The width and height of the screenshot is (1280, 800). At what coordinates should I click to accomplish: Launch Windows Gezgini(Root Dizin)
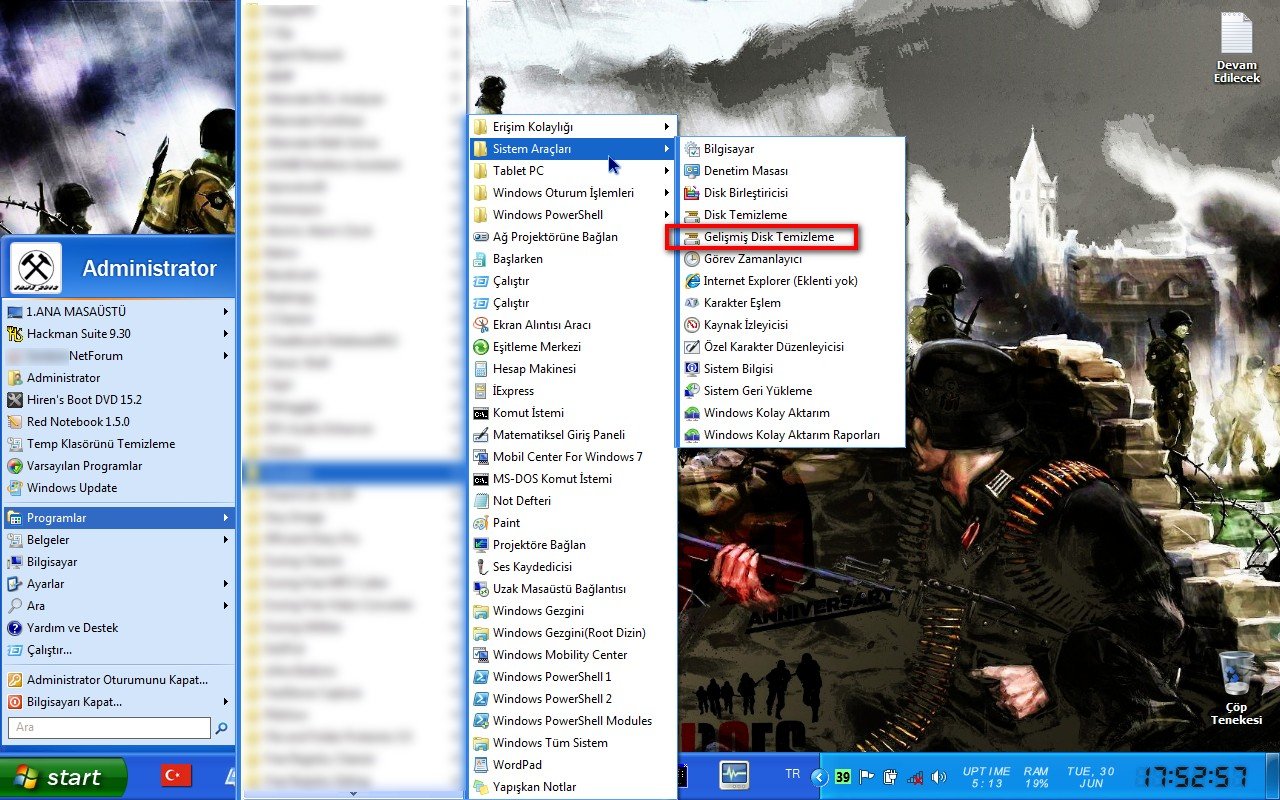pos(572,633)
